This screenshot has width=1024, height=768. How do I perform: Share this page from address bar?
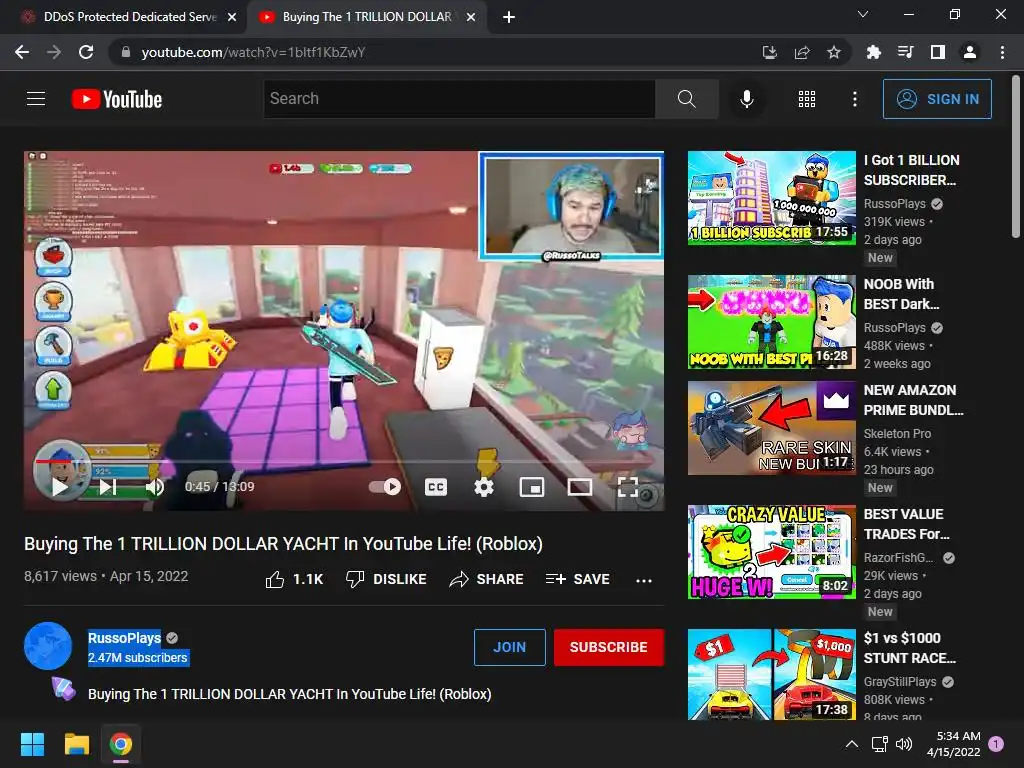(x=802, y=52)
